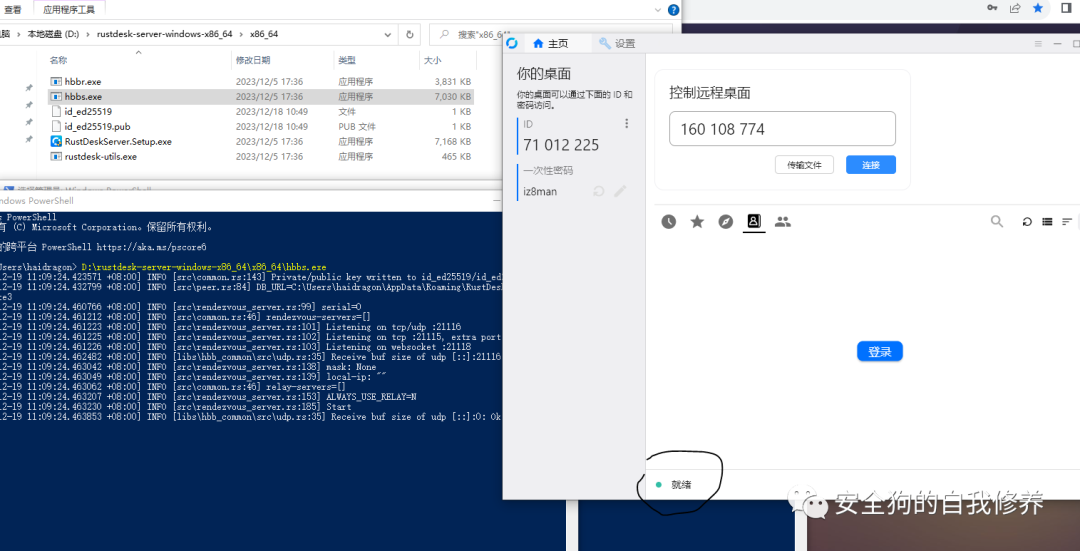Open the peer sort options icon
This screenshot has height=551, width=1080.
pyautogui.click(x=1067, y=222)
